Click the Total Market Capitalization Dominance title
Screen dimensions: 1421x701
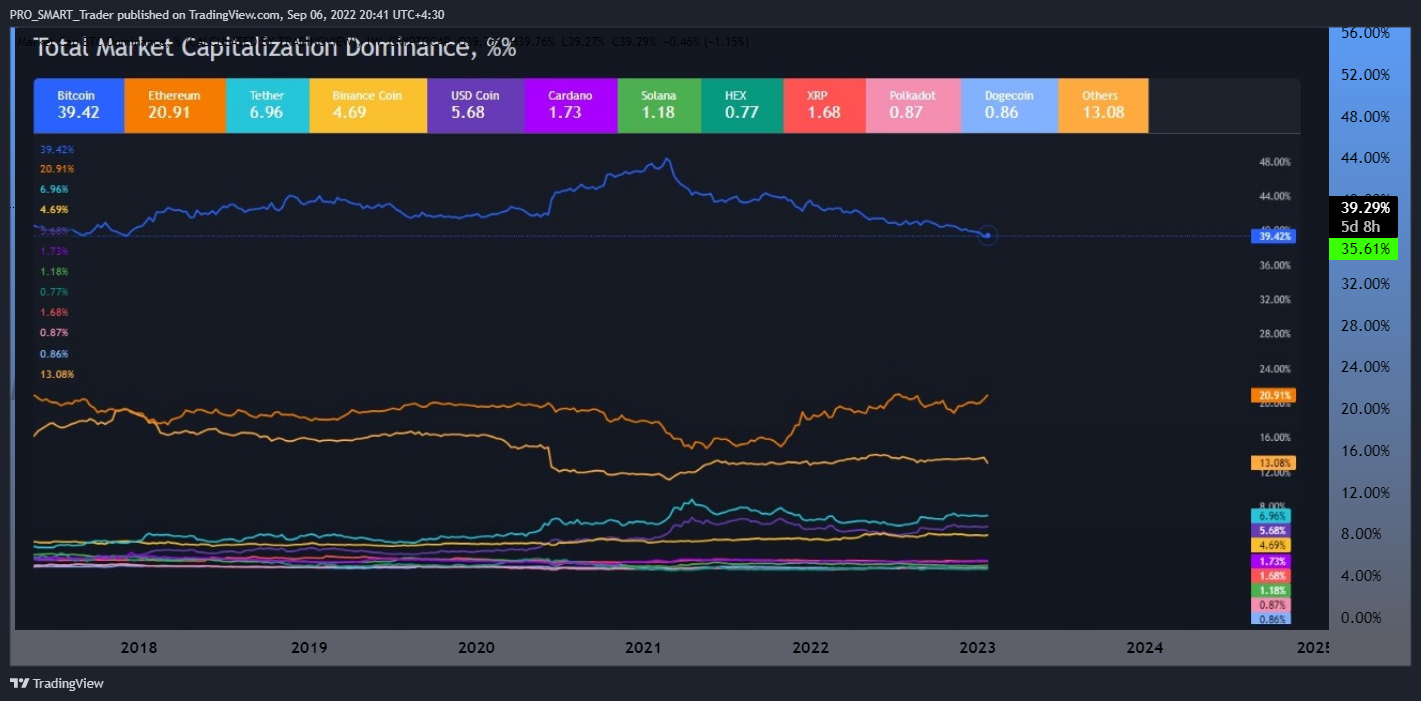click(x=275, y=47)
